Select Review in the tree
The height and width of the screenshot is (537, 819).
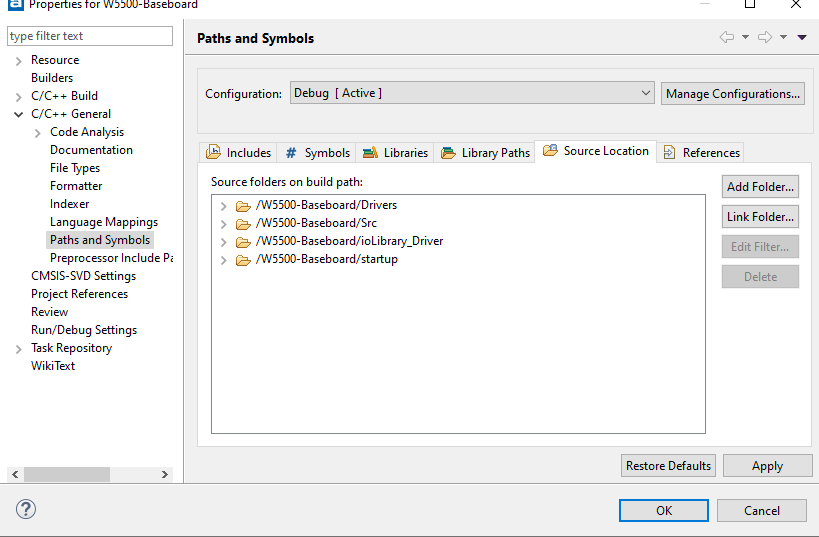pyautogui.click(x=49, y=312)
